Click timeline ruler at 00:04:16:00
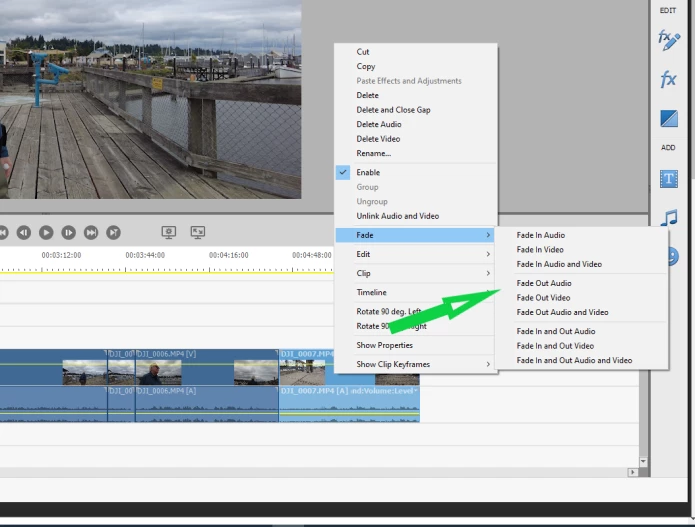 (228, 255)
